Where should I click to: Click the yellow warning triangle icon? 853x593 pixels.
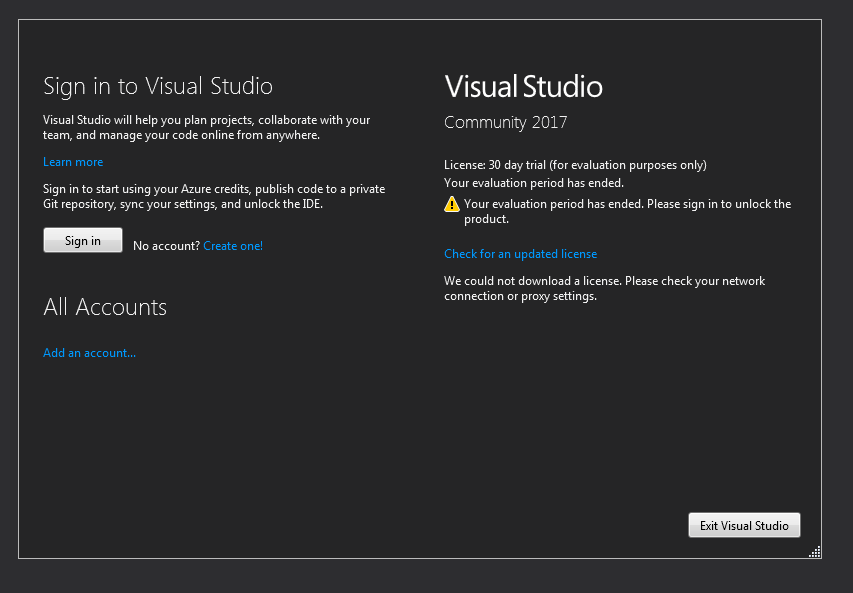tap(452, 205)
